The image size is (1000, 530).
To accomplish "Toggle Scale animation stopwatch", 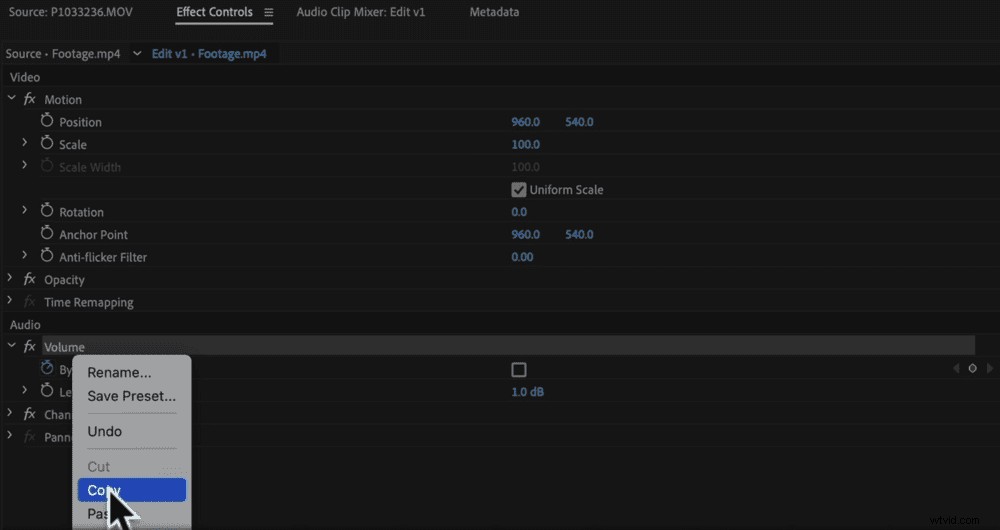I will 47,144.
